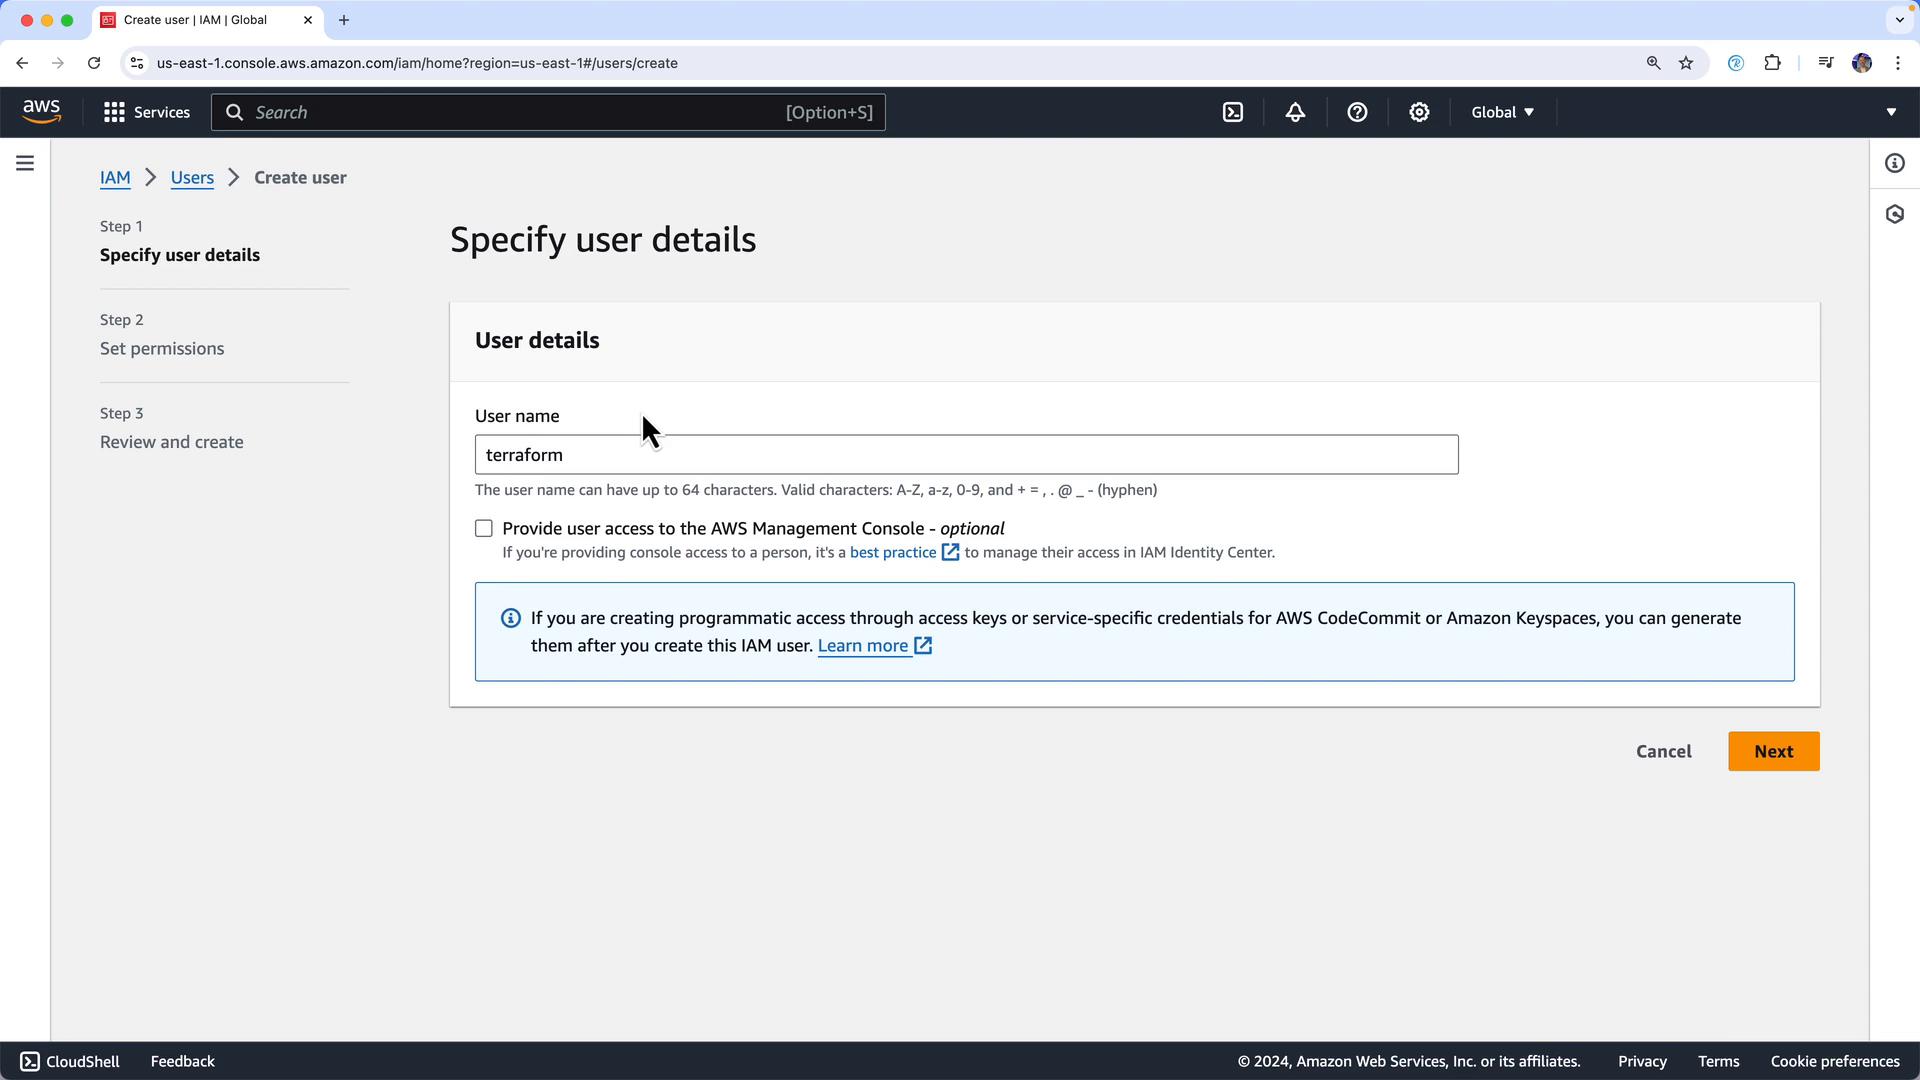1920x1080 pixels.
Task: Cancel user creation
Action: click(1664, 751)
